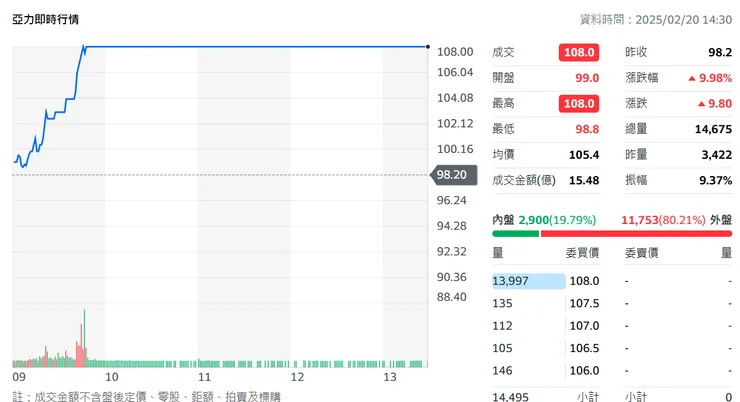Click the highlighted bid volume 13,997
740x402 pixels.
pyautogui.click(x=529, y=281)
